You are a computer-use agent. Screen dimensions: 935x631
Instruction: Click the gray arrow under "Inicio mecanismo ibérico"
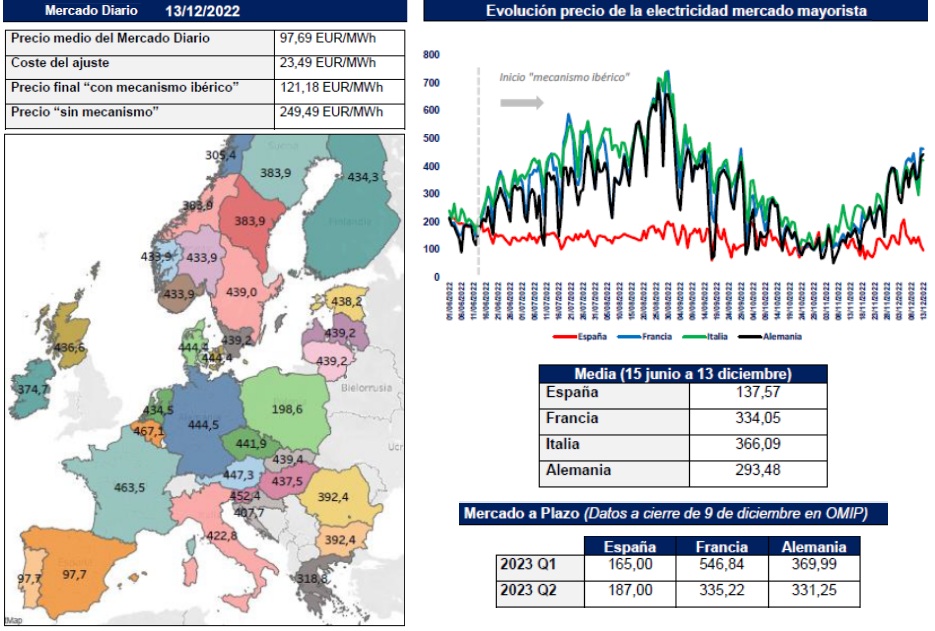click(x=521, y=102)
